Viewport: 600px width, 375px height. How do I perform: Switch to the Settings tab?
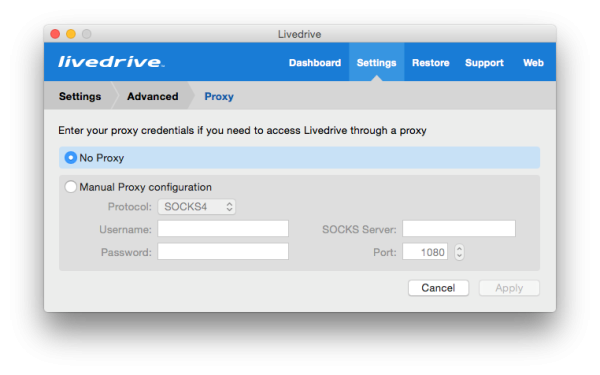tap(377, 63)
